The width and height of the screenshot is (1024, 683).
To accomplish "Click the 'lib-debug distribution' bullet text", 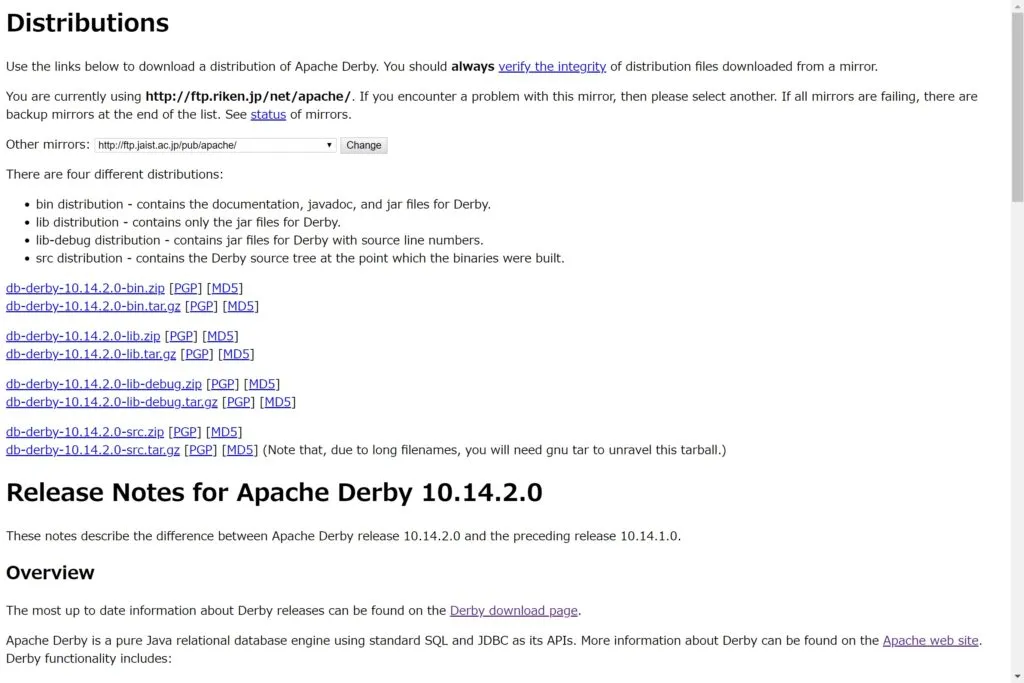I will point(260,240).
